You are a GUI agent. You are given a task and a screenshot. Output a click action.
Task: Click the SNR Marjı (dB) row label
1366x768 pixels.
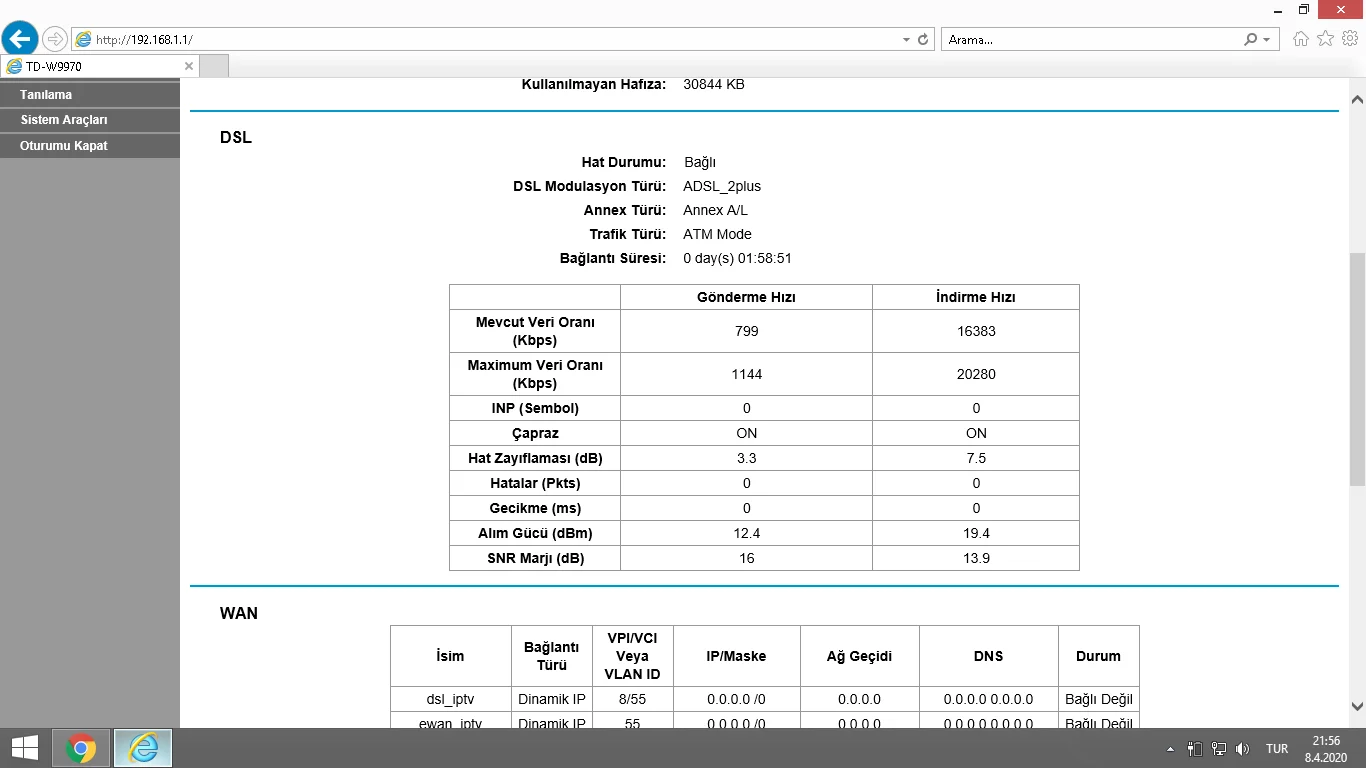point(535,558)
